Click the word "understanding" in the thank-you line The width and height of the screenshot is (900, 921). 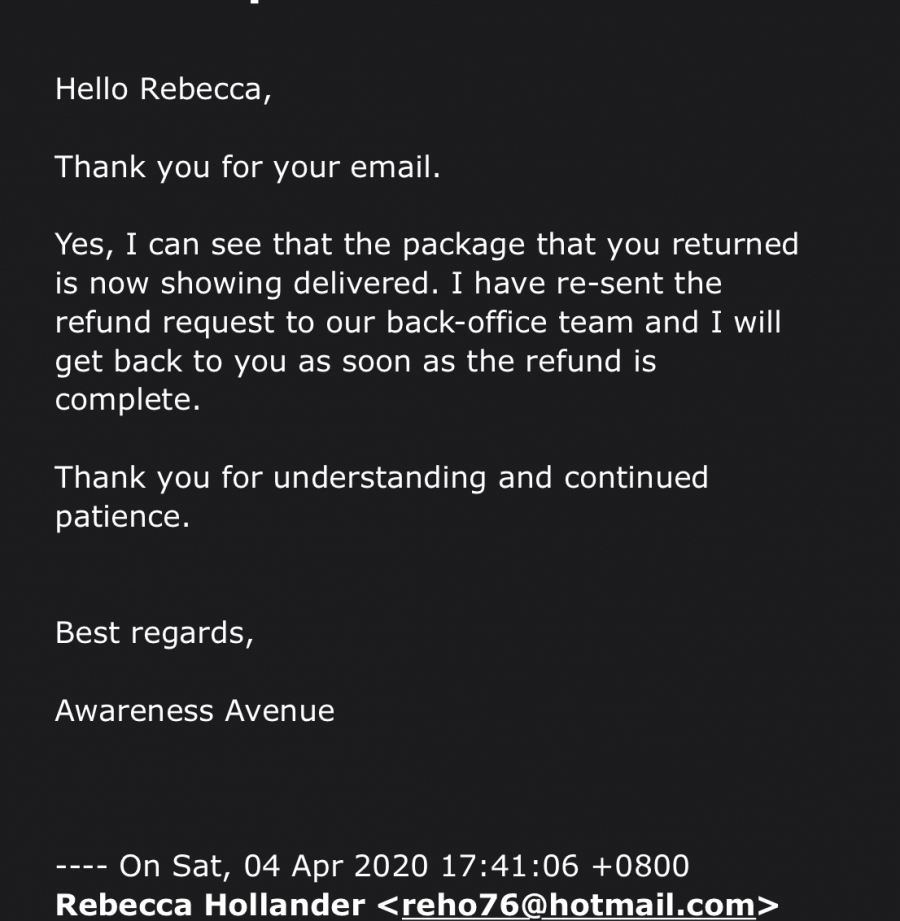[379, 478]
